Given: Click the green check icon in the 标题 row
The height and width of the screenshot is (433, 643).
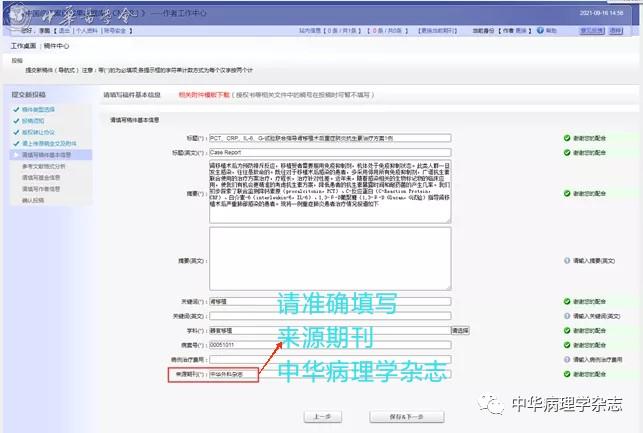Looking at the screenshot, I should (x=567, y=138).
